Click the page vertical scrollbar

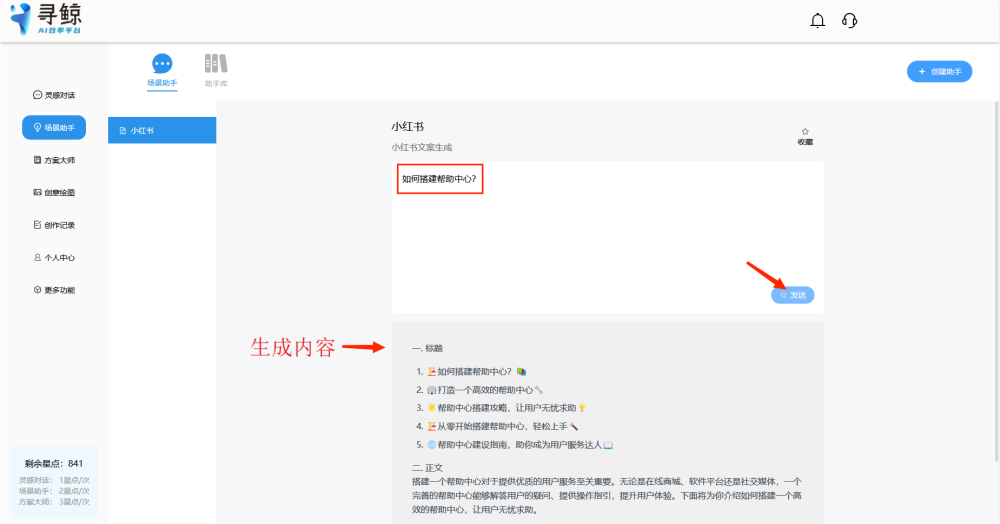coord(997,280)
